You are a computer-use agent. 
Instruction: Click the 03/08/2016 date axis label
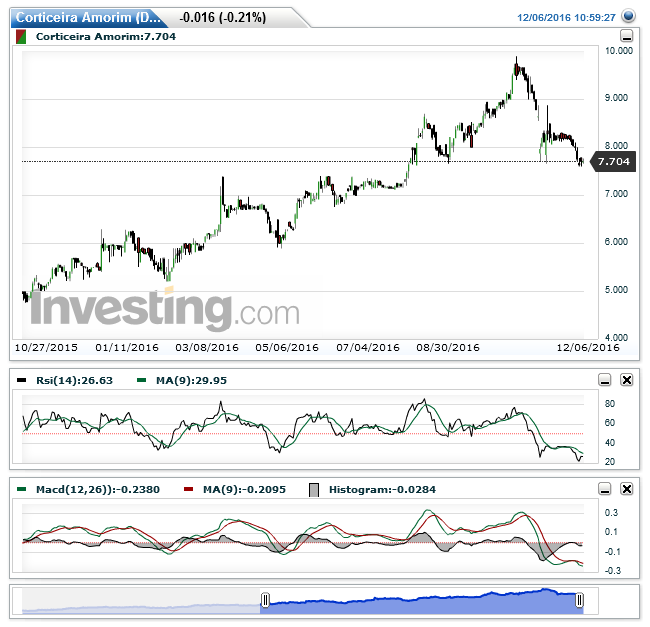click(x=207, y=347)
